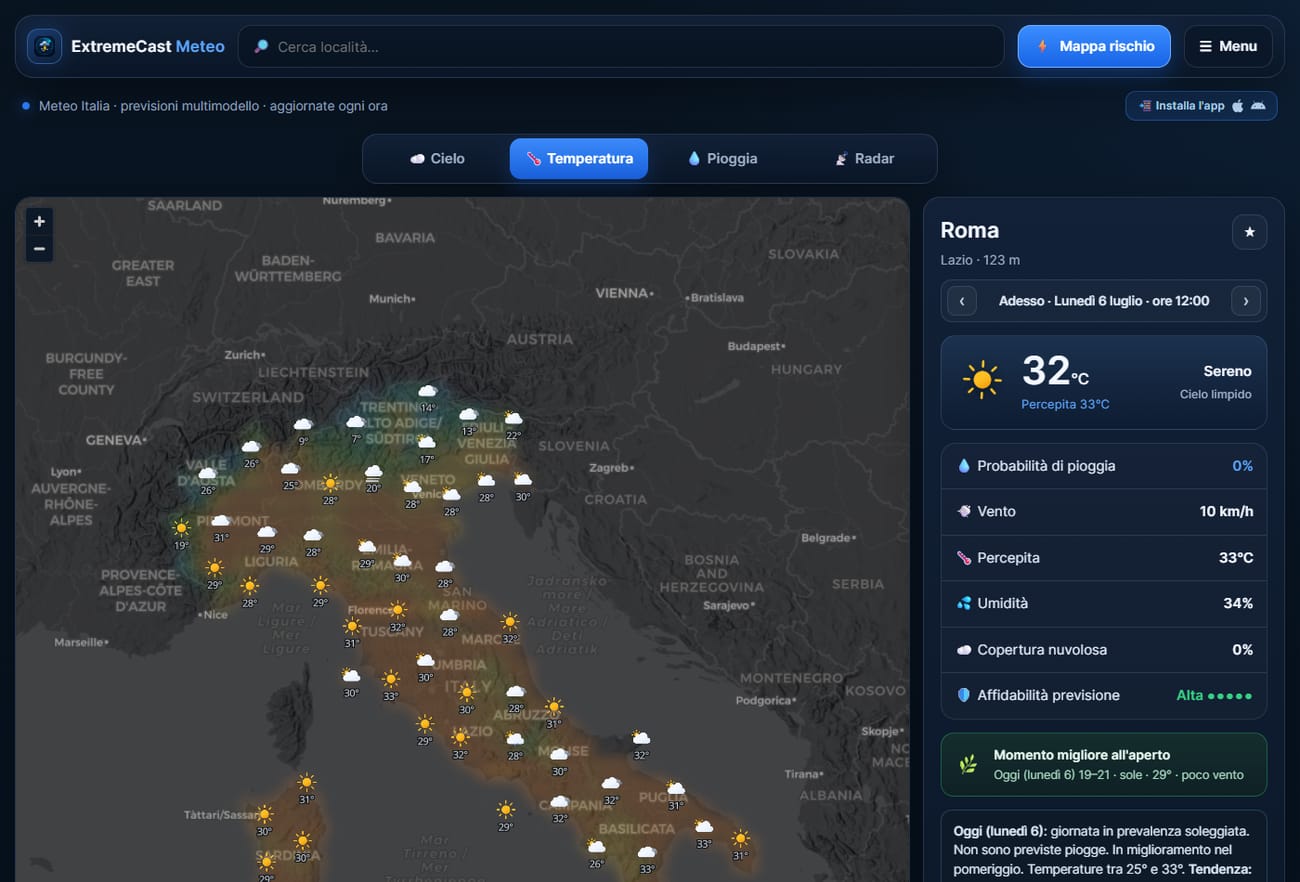Click the cloud marker showing 9° in the Alps
The height and width of the screenshot is (882, 1300).
click(303, 430)
